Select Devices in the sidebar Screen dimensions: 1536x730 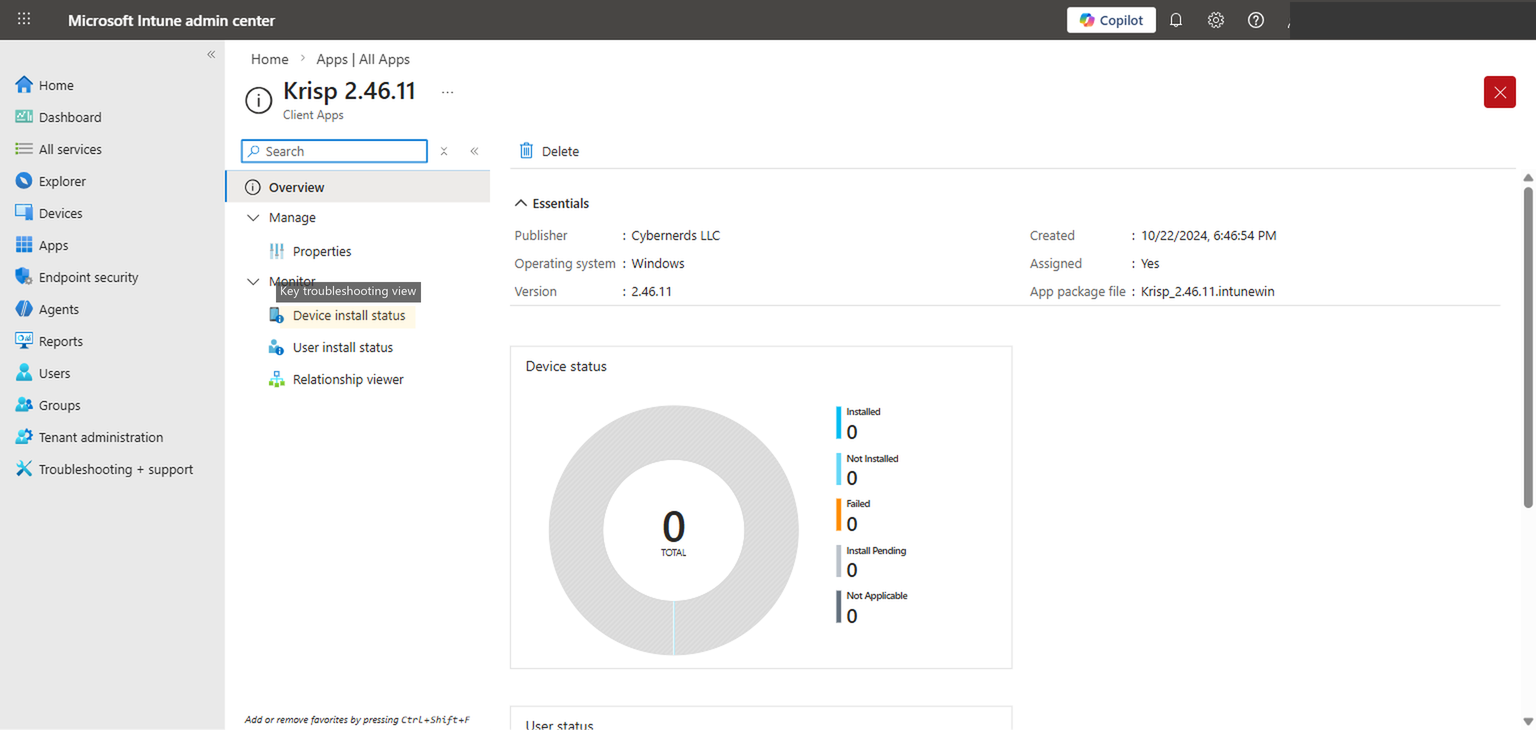62,212
